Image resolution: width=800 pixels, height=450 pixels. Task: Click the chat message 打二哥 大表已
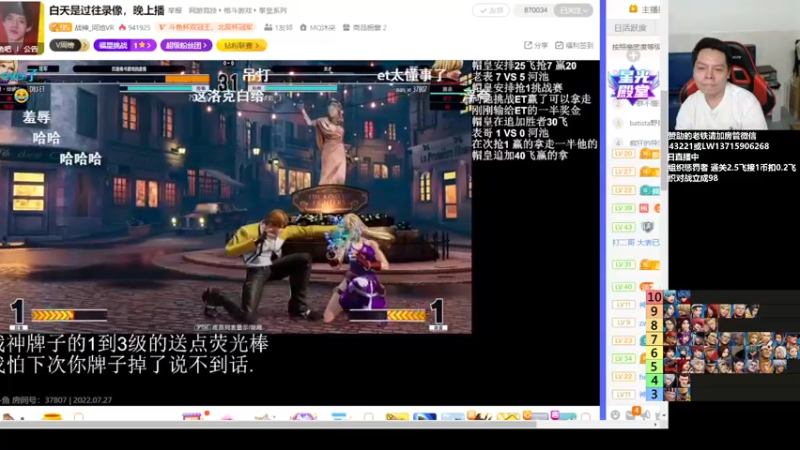point(636,242)
